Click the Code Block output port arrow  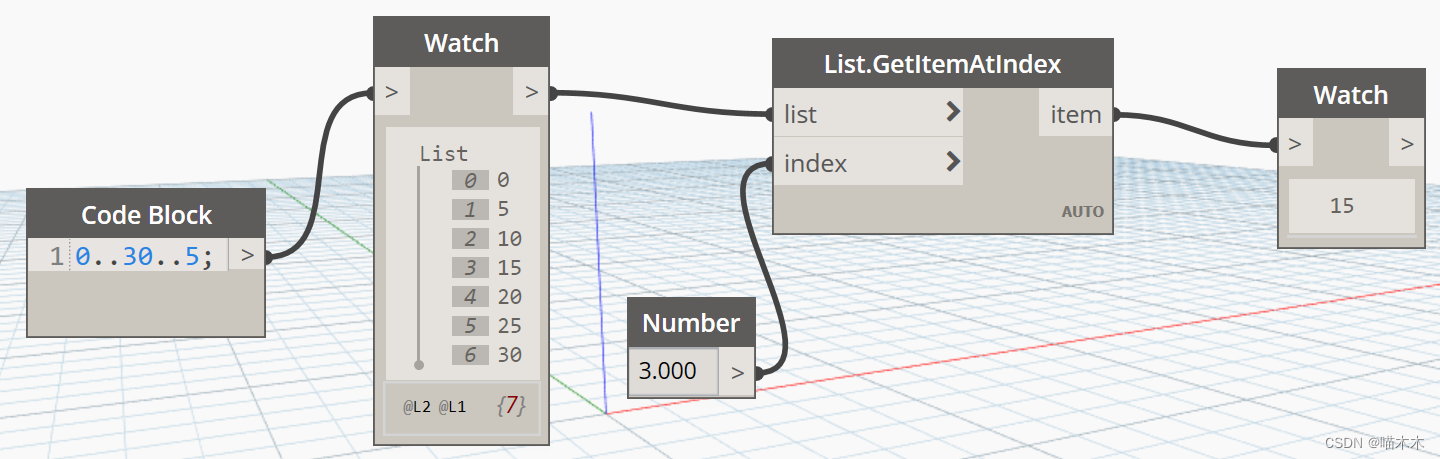tap(246, 255)
